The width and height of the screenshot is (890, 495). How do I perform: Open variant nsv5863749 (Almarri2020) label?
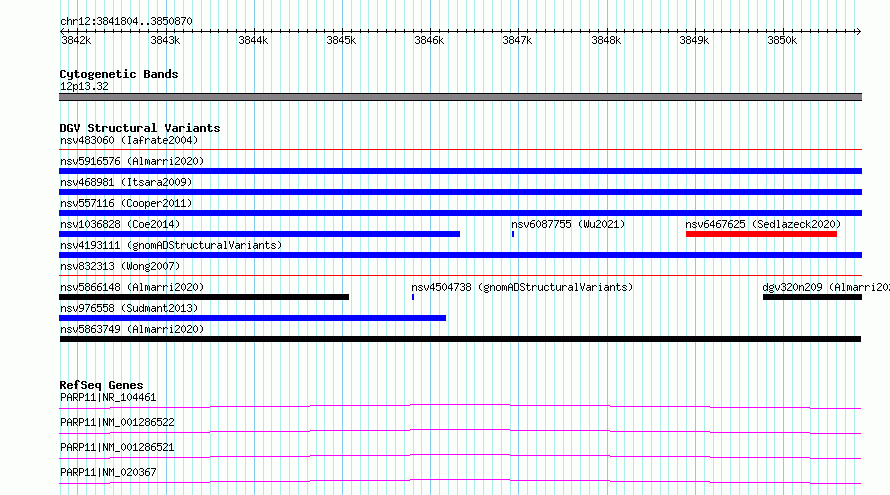pyautogui.click(x=132, y=329)
